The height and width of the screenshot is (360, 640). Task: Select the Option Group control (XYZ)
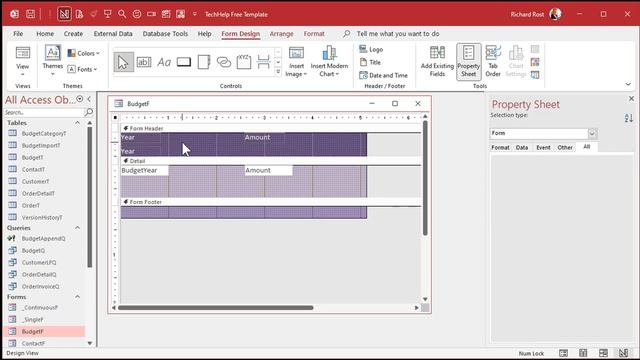244,62
